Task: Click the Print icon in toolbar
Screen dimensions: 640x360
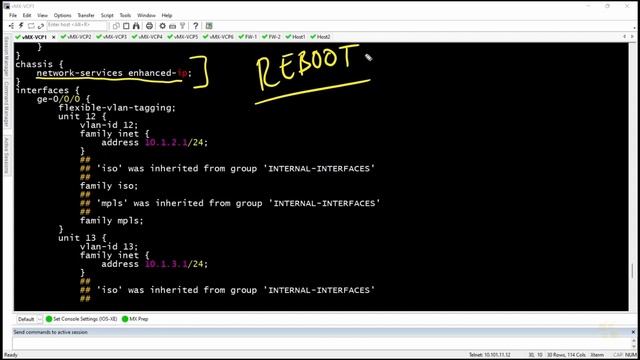Action: pos(149,26)
